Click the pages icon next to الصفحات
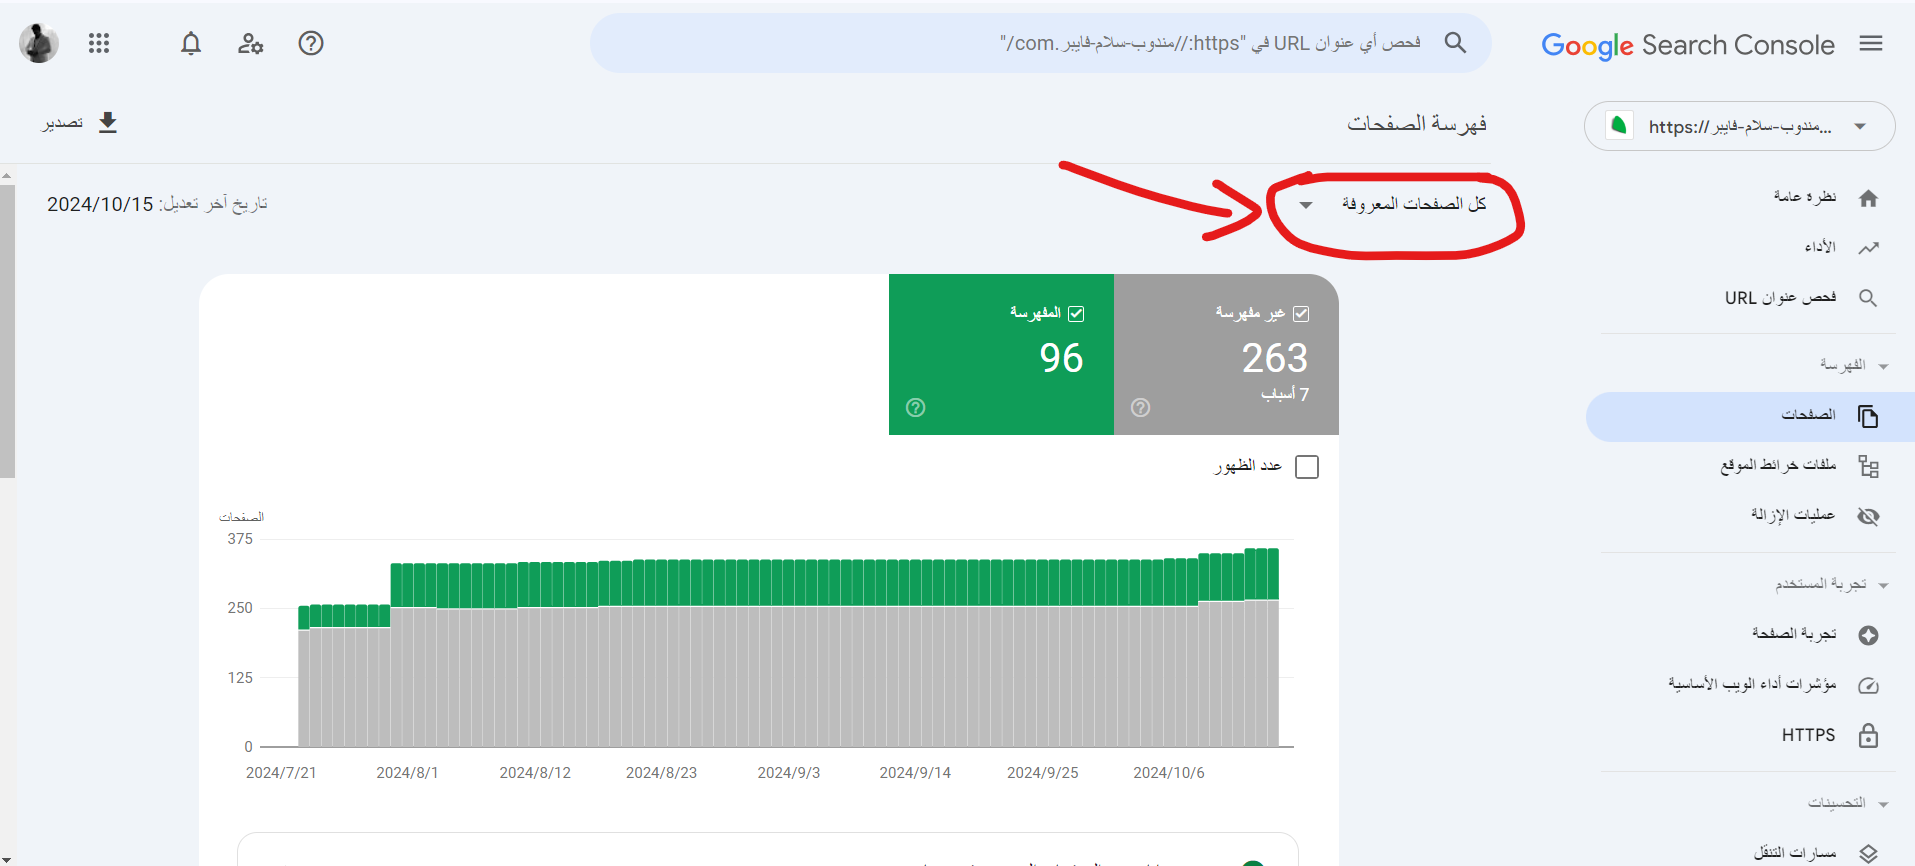1915x866 pixels. pyautogui.click(x=1868, y=416)
